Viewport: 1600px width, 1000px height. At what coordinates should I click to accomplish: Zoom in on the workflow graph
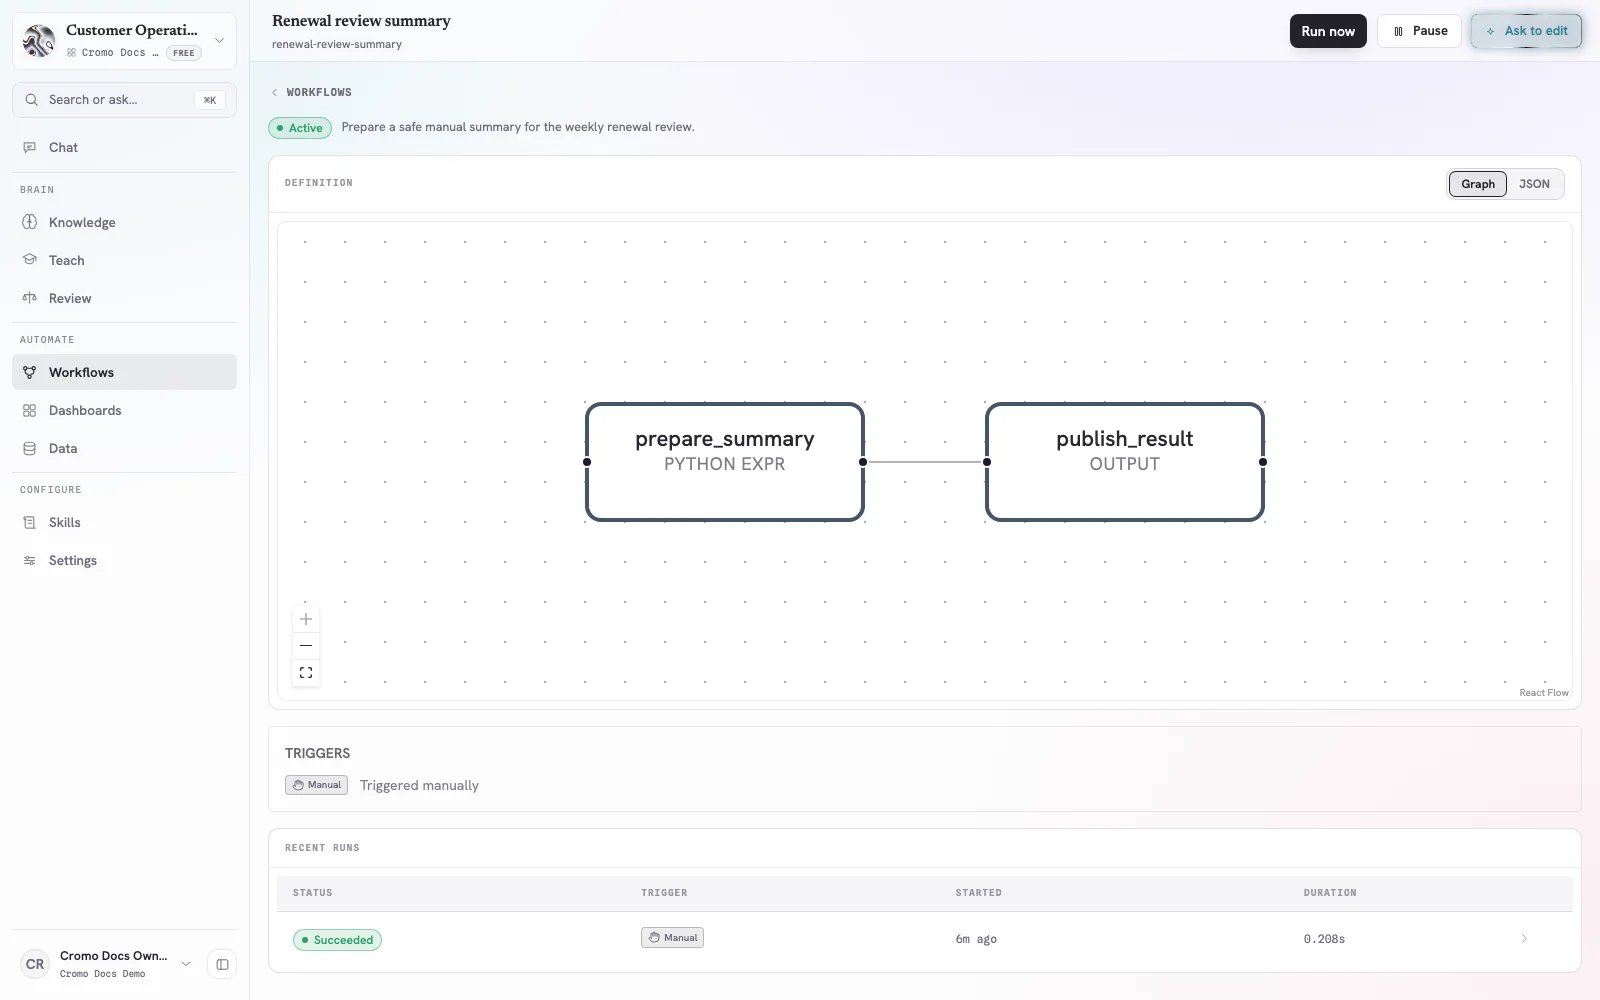(x=306, y=619)
